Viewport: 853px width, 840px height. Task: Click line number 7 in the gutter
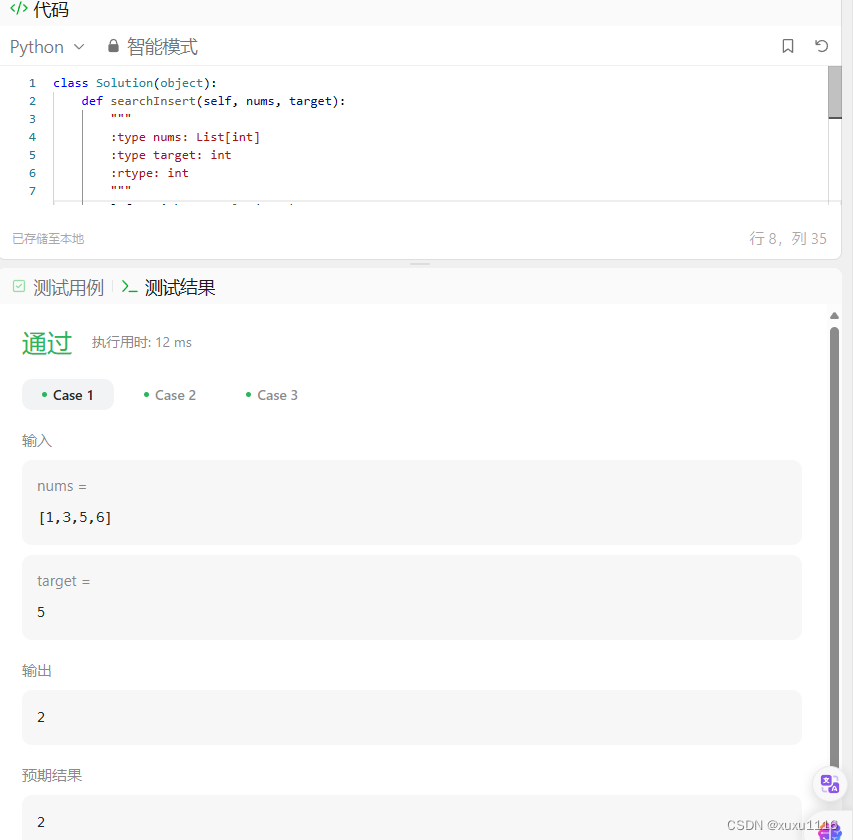[x=33, y=190]
